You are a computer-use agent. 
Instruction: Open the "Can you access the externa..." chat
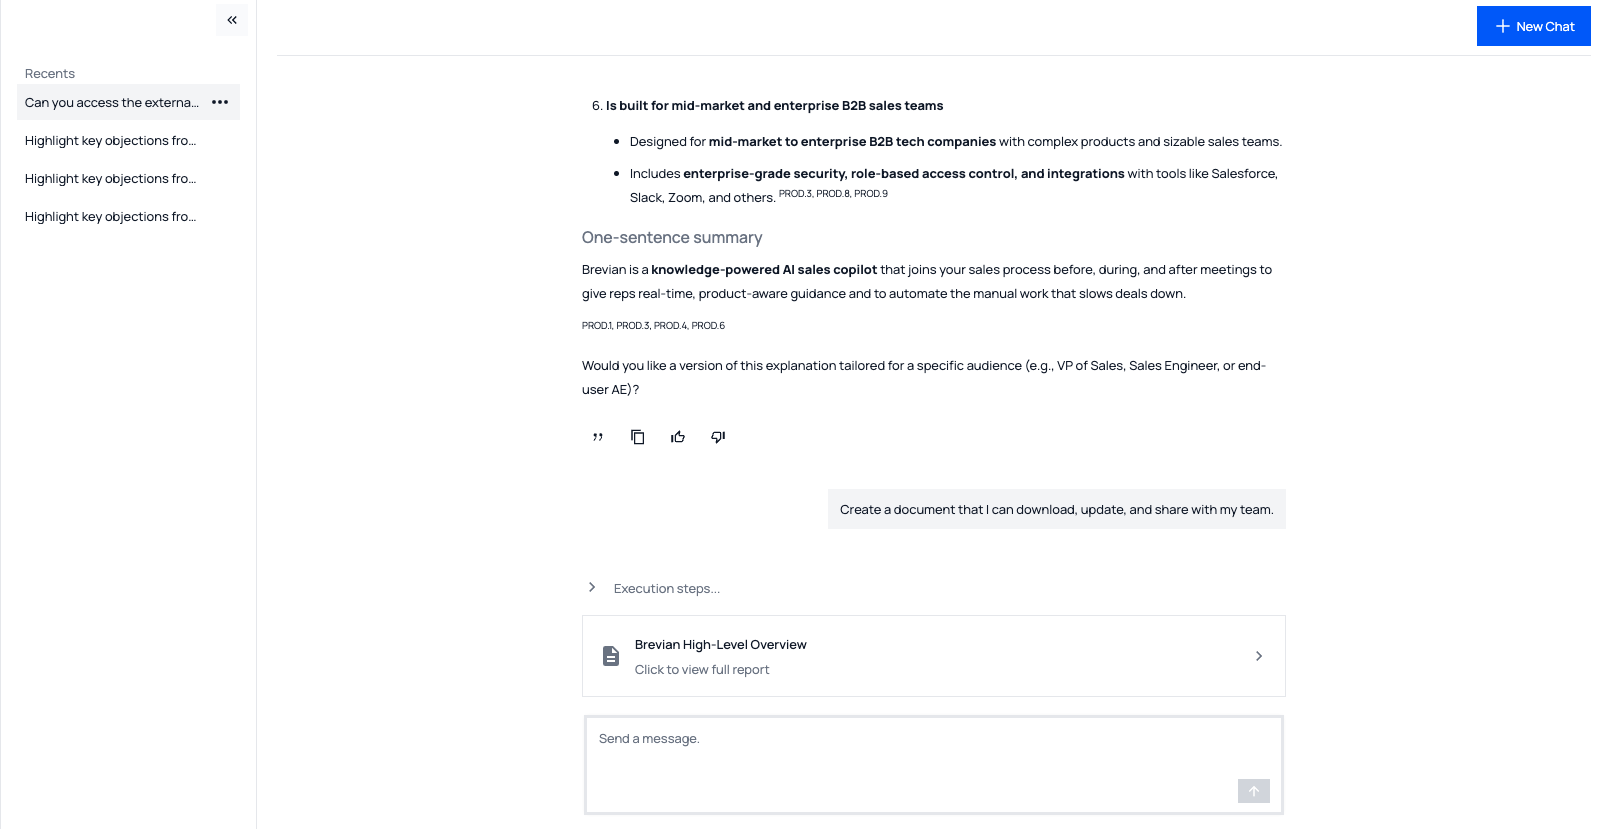110,102
